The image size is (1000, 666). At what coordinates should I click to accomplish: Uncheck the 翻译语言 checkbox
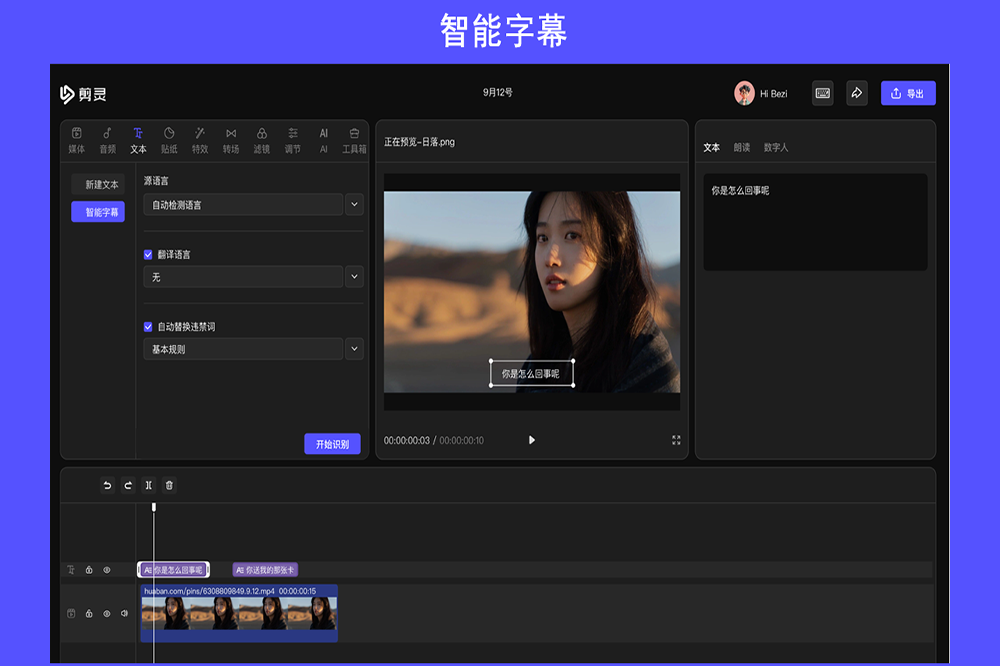pyautogui.click(x=148, y=255)
